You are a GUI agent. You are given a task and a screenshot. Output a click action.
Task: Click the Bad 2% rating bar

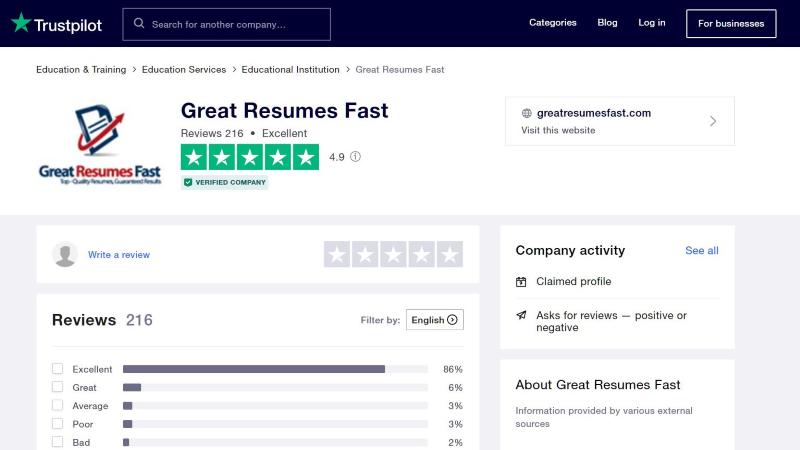coord(275,442)
